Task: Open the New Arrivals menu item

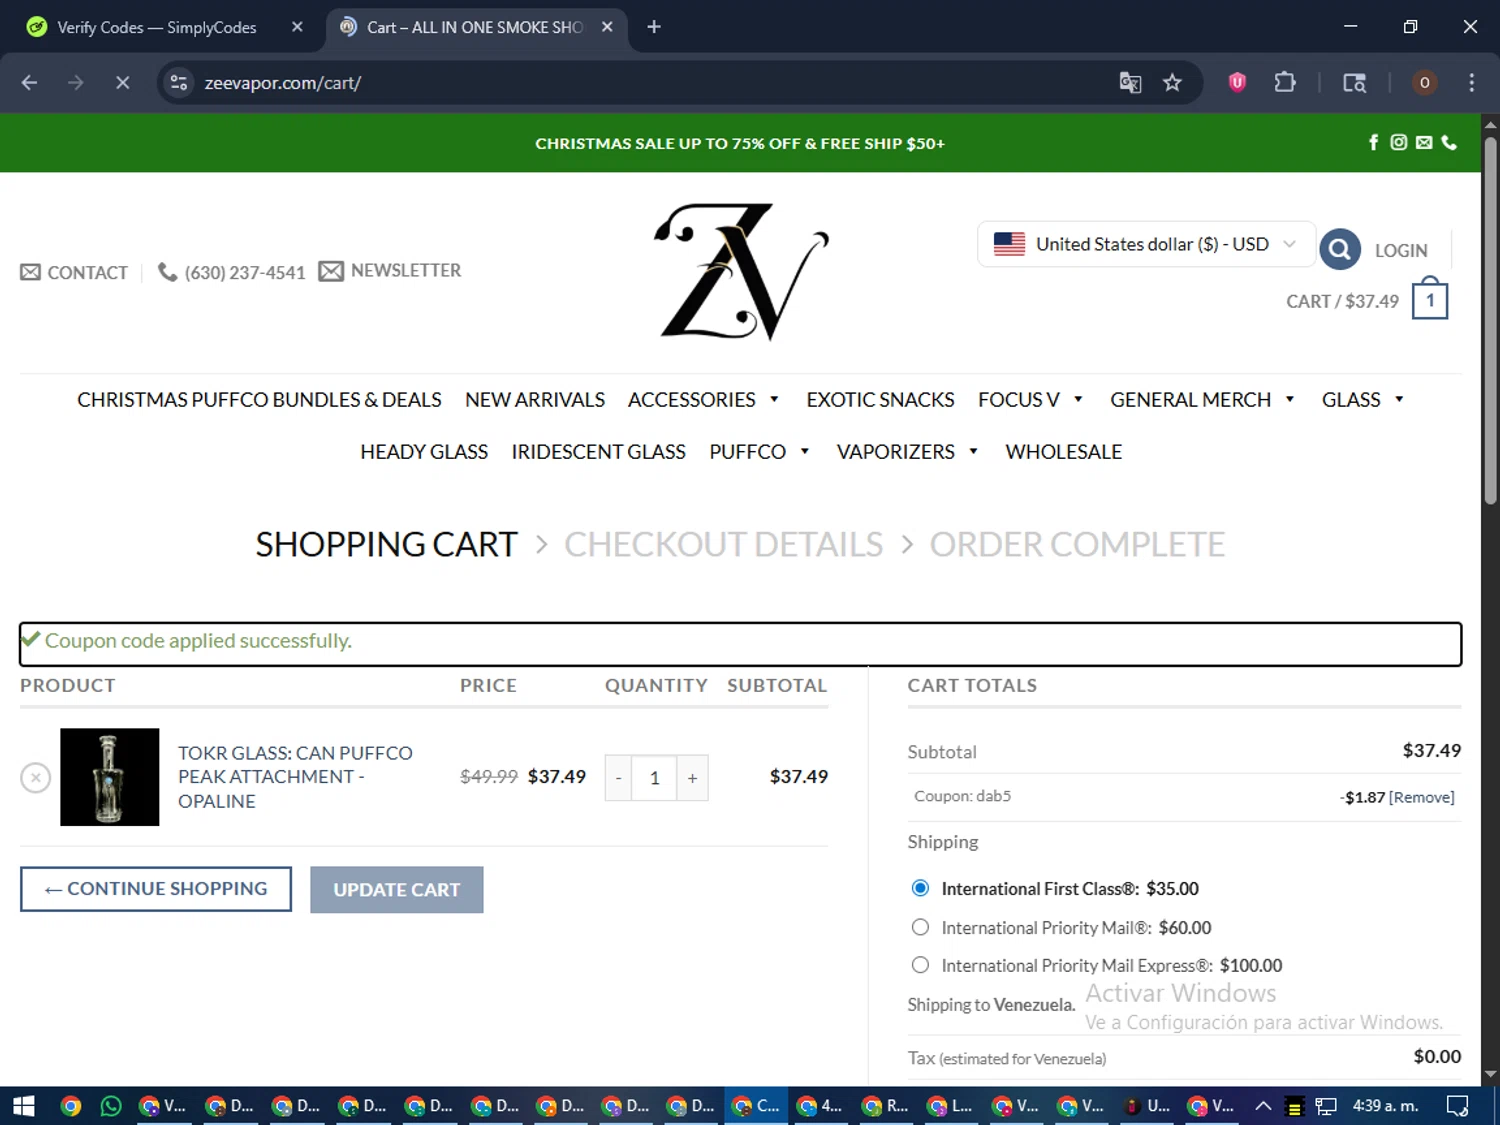Action: 535,399
